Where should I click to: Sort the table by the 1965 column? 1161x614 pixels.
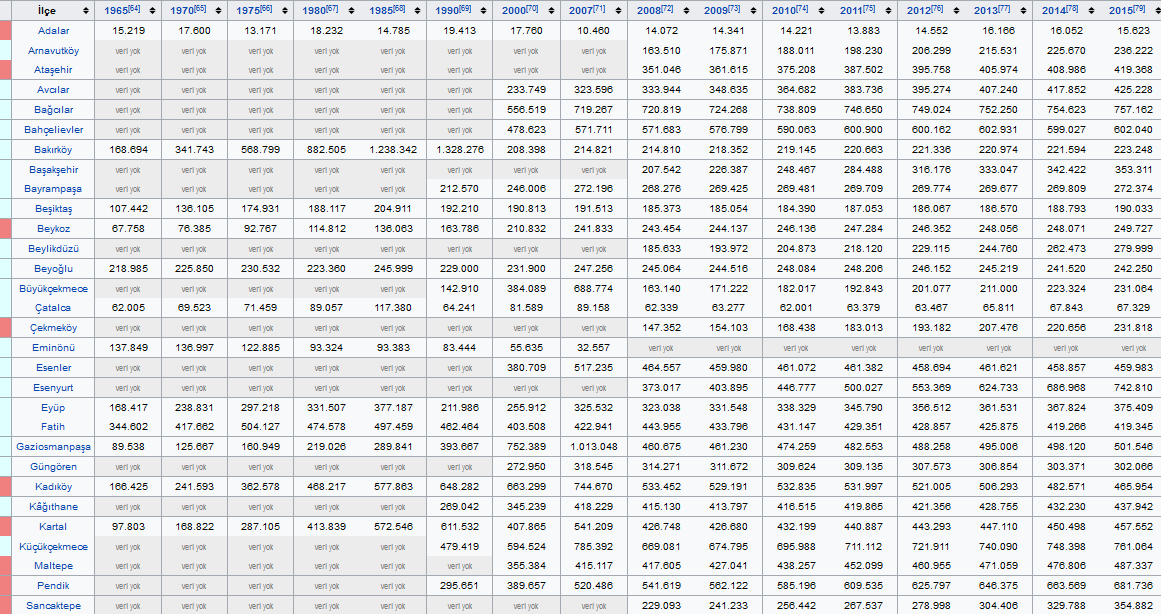coord(152,10)
